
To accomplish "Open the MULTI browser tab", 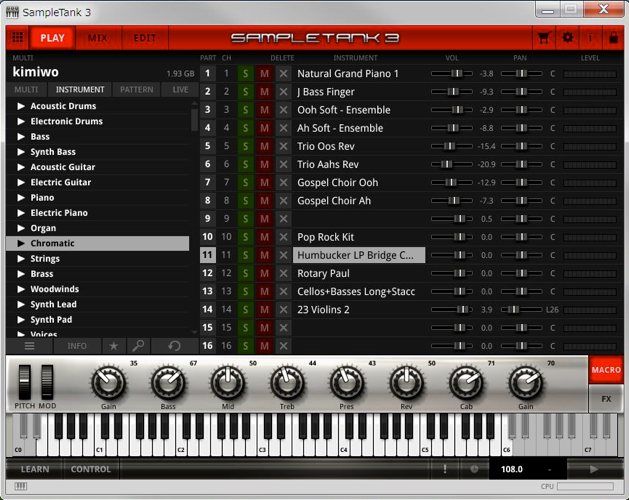I will (x=26, y=89).
